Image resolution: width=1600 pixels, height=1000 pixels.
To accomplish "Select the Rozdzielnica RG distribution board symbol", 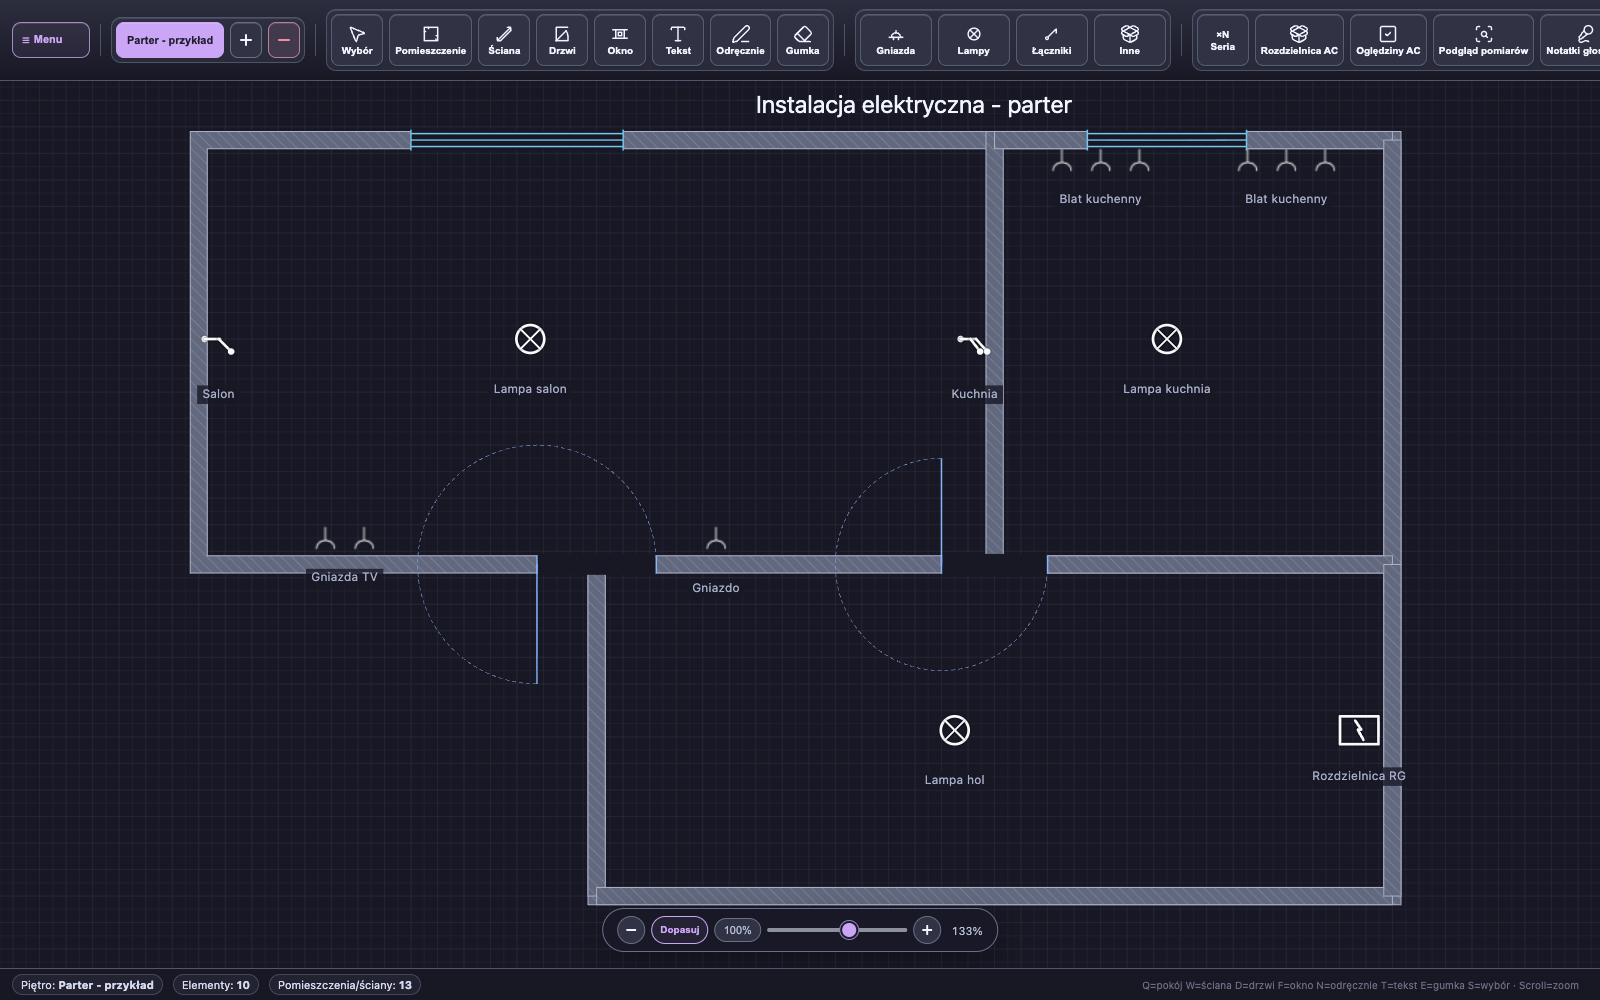I will pyautogui.click(x=1359, y=730).
